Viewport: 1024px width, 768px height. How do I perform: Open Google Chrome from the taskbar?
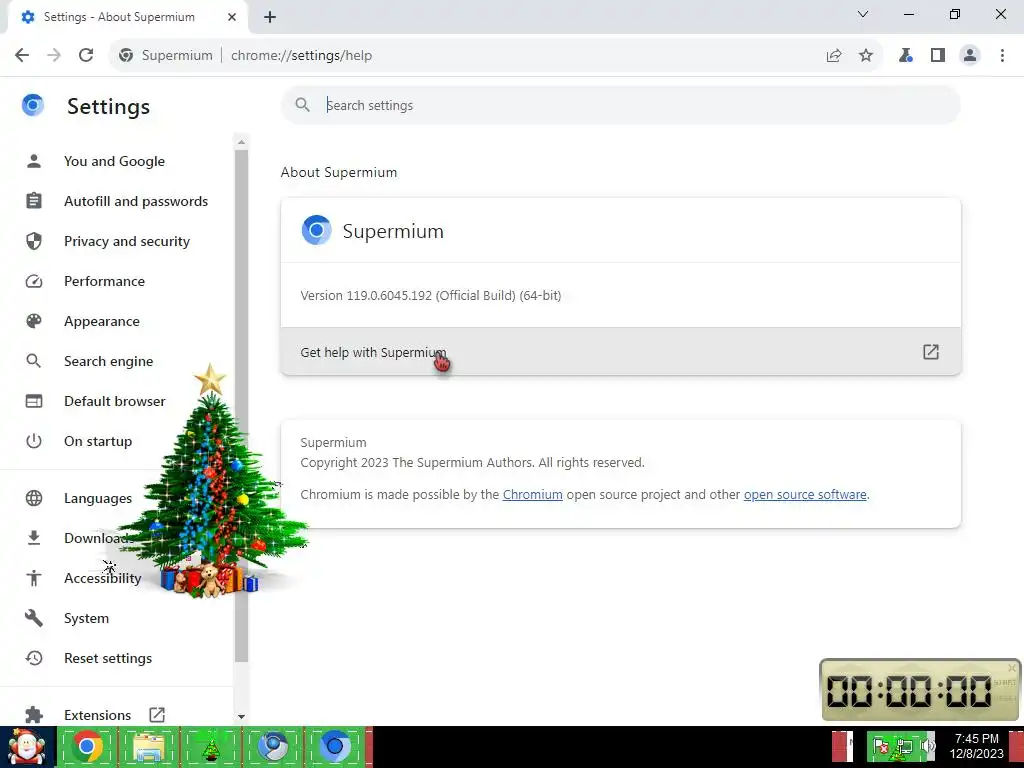[x=87, y=747]
